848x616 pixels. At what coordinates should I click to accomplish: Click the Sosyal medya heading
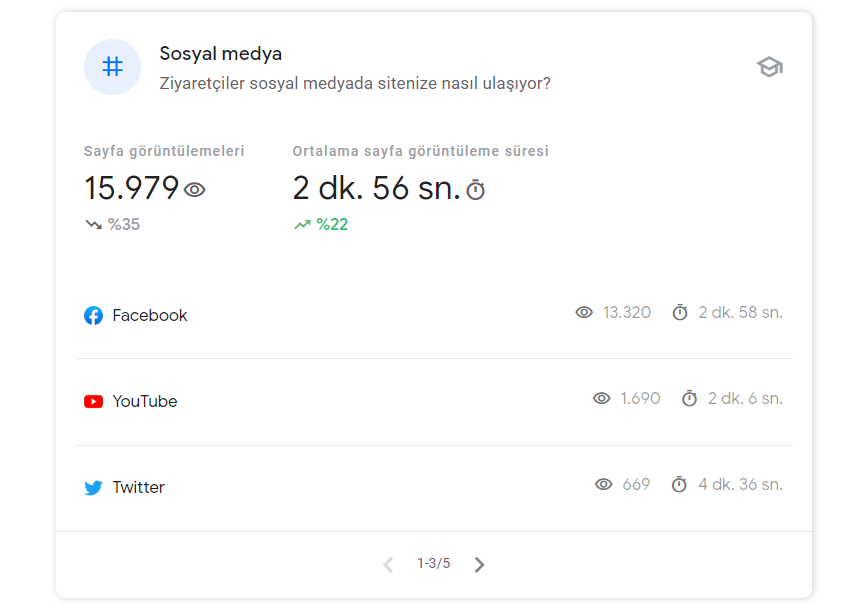pyautogui.click(x=221, y=54)
